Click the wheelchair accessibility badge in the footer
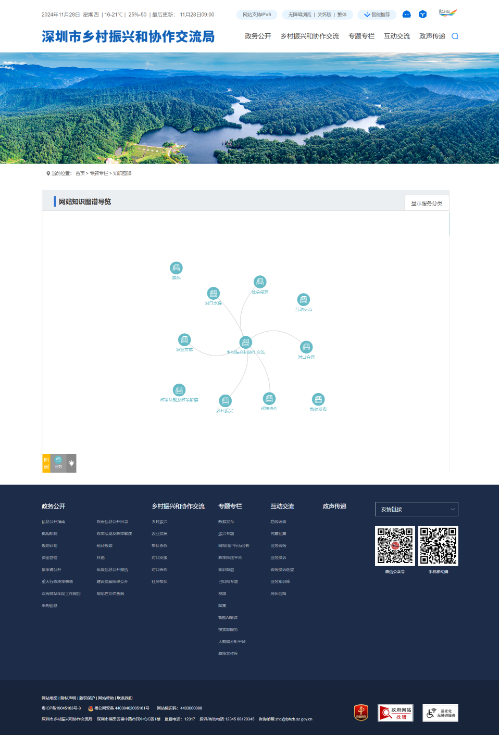 tap(440, 713)
